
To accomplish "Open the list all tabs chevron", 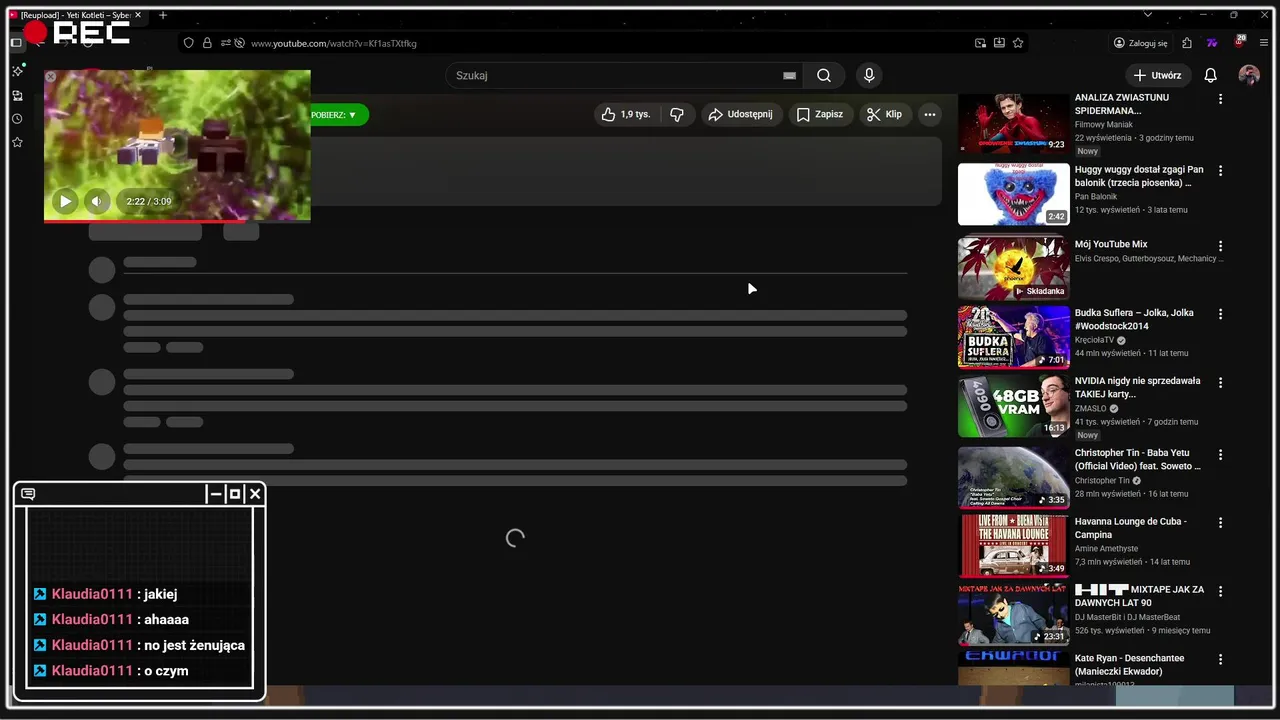I will click(x=1147, y=15).
